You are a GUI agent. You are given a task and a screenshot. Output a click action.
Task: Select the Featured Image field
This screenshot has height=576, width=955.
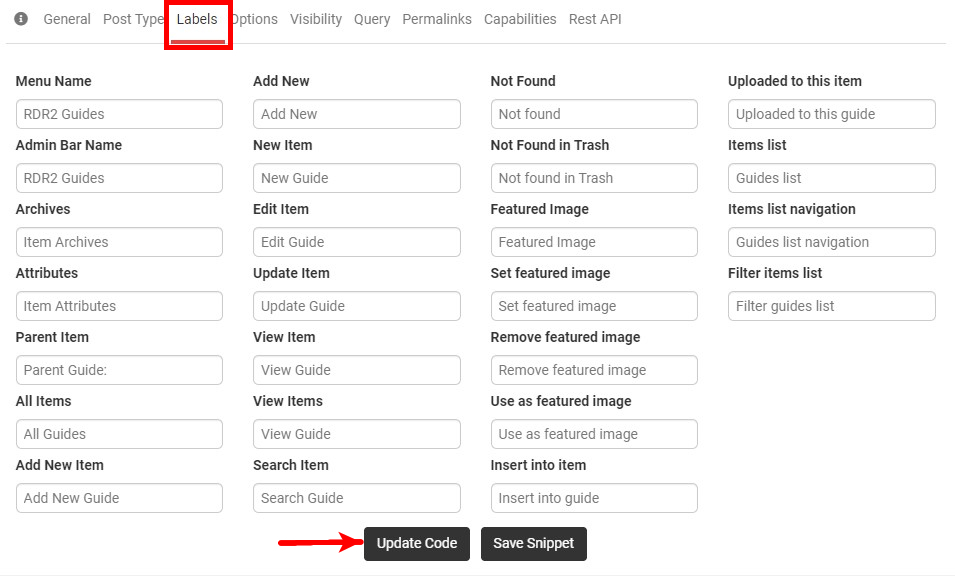coord(594,241)
